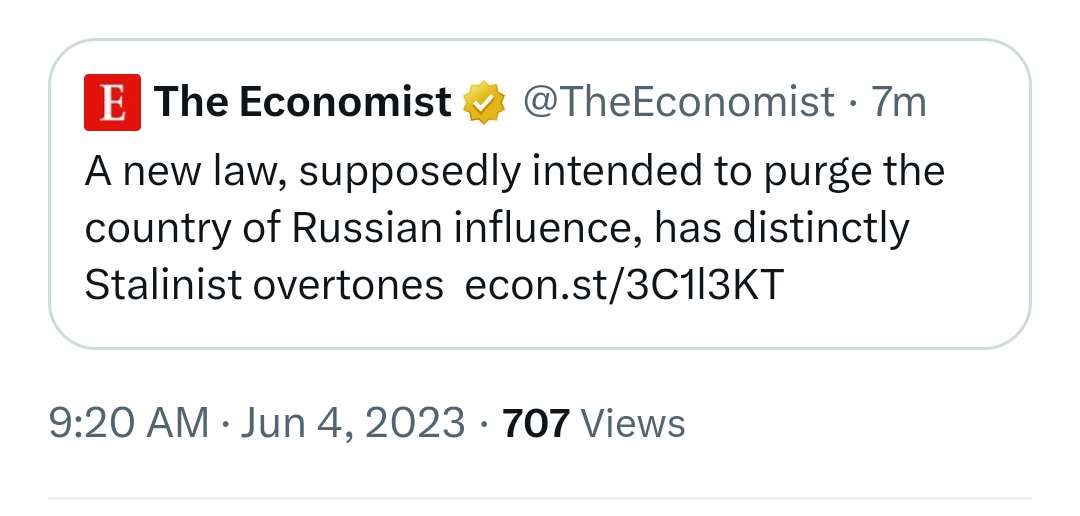Click the separator dot before 707 Views
The height and width of the screenshot is (516, 1080).
[x=484, y=423]
